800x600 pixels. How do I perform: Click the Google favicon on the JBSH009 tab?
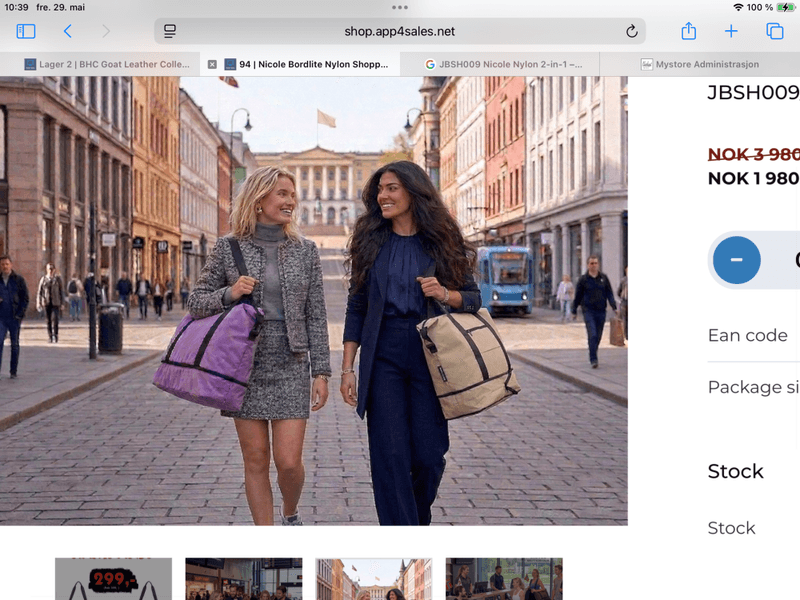[430, 64]
